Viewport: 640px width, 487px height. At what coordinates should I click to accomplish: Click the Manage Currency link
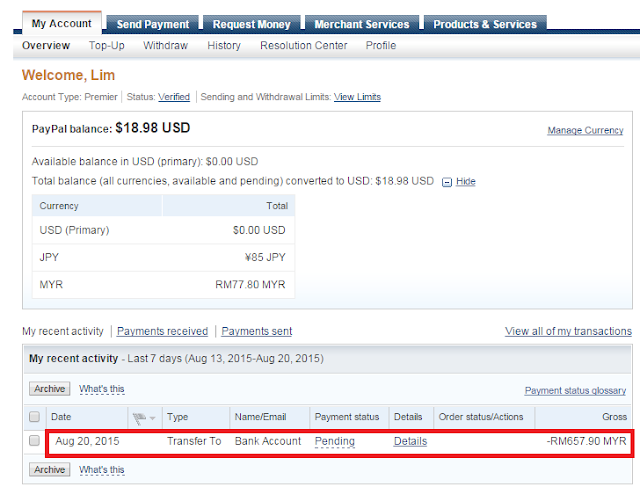[585, 131]
